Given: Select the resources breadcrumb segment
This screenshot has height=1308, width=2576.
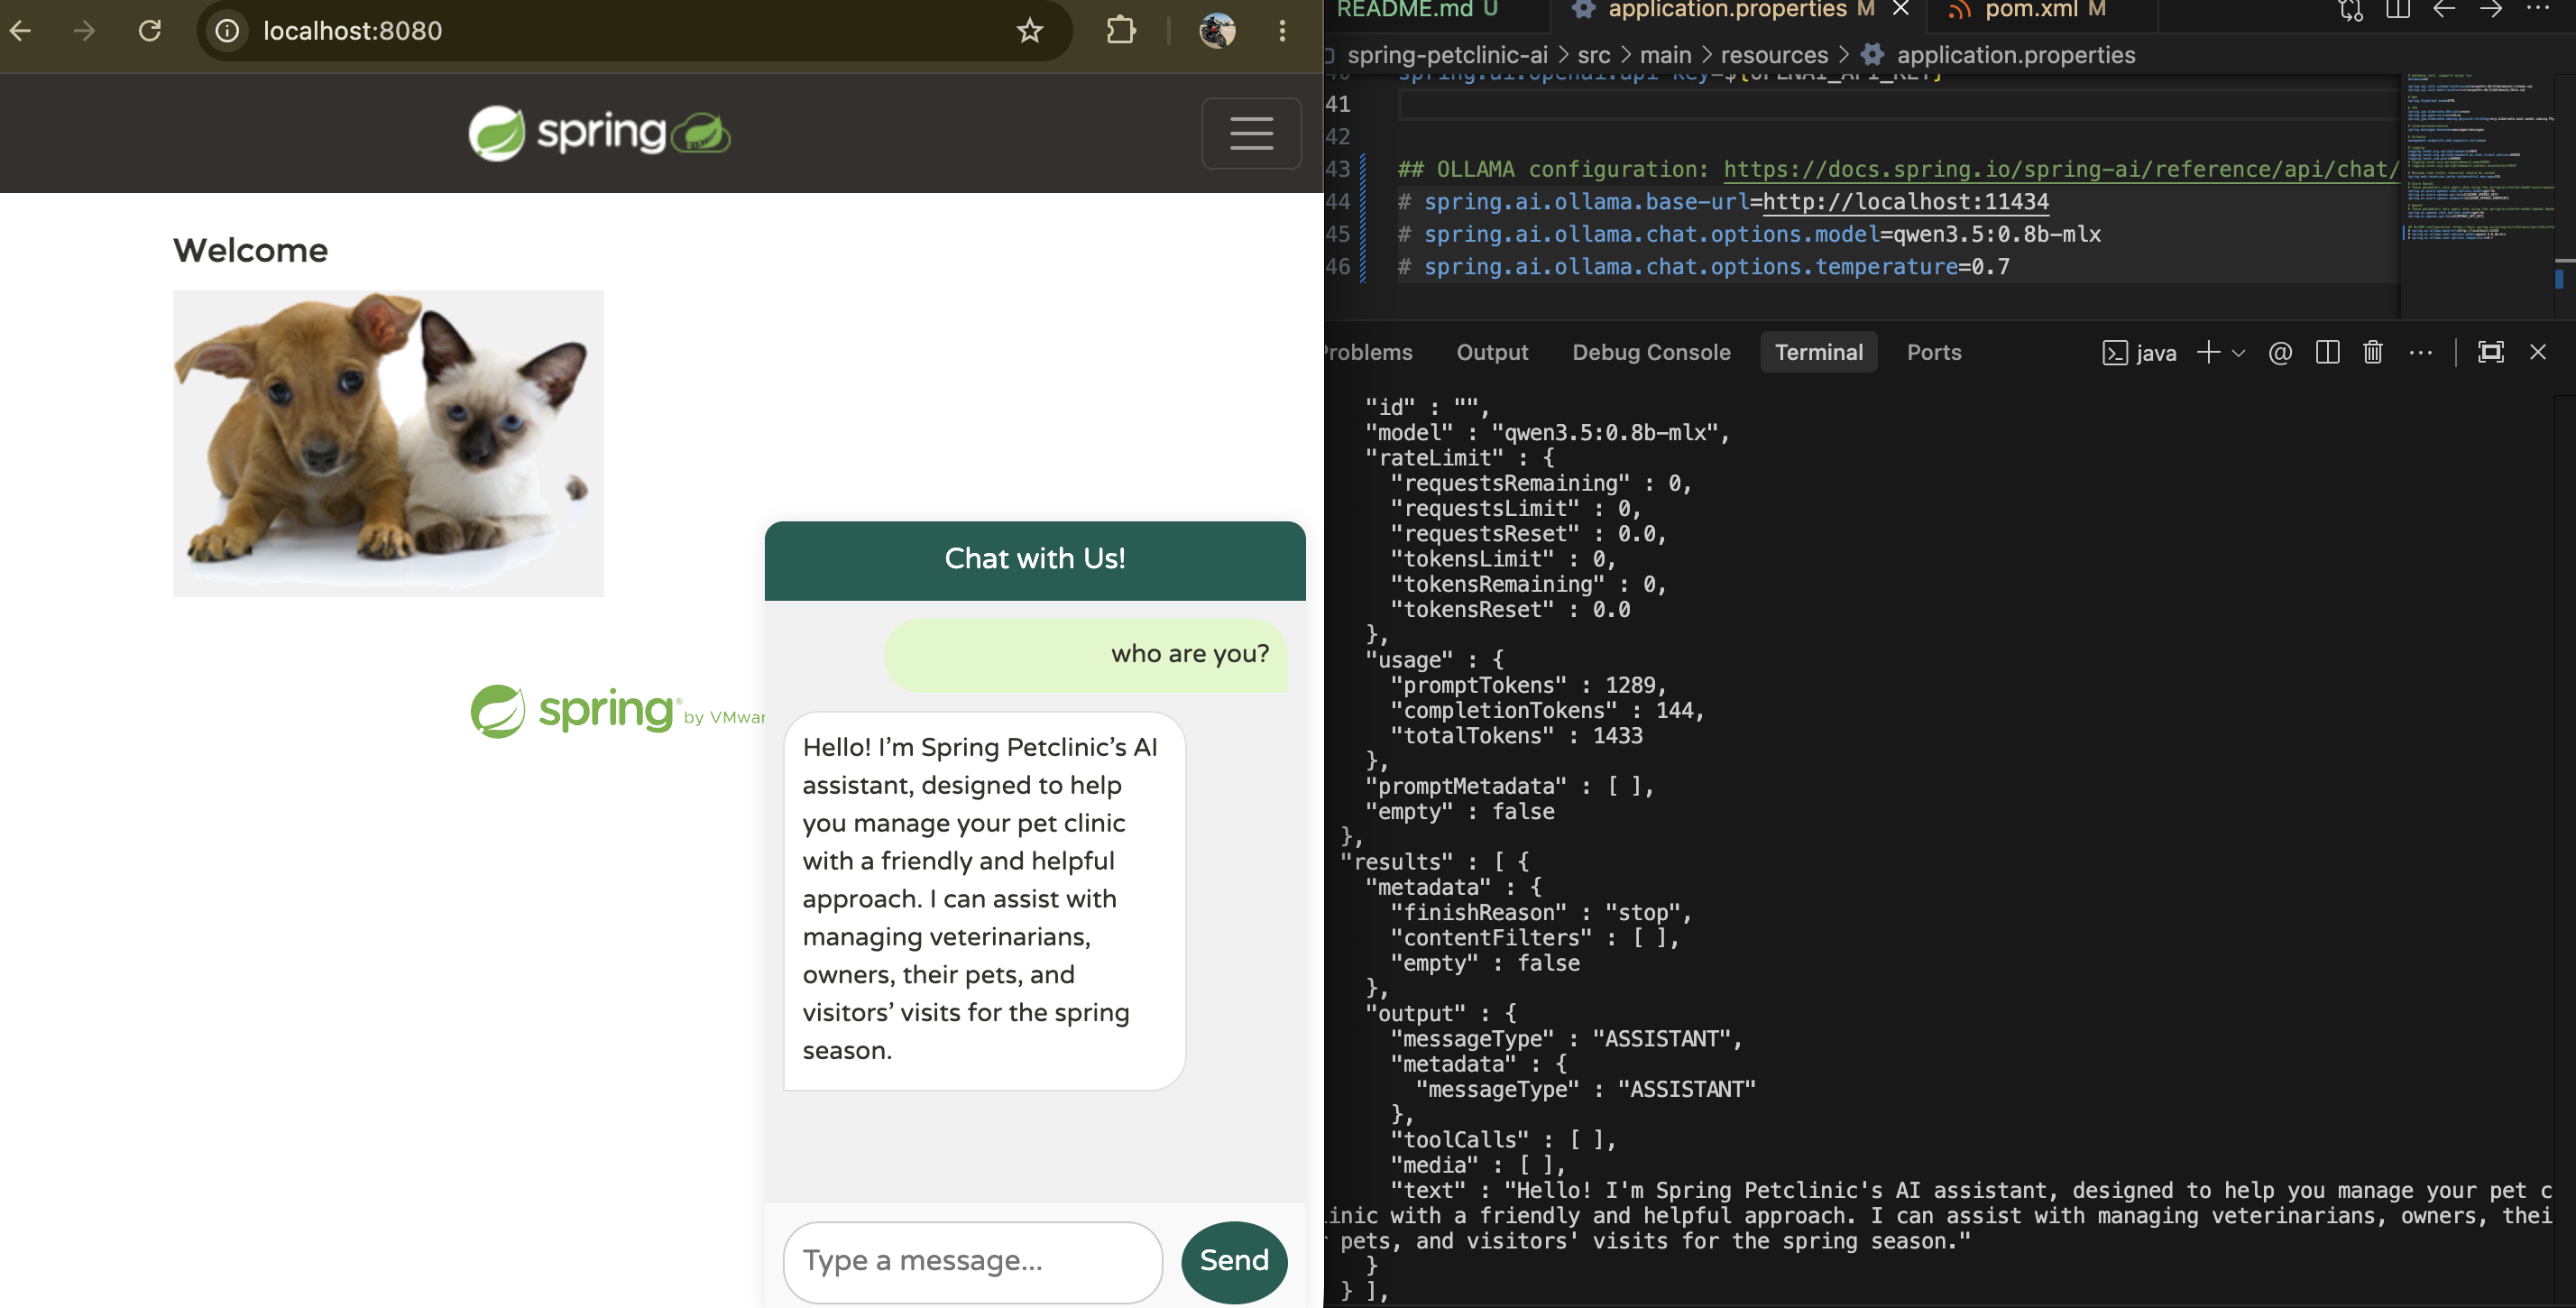Looking at the screenshot, I should coord(1774,55).
